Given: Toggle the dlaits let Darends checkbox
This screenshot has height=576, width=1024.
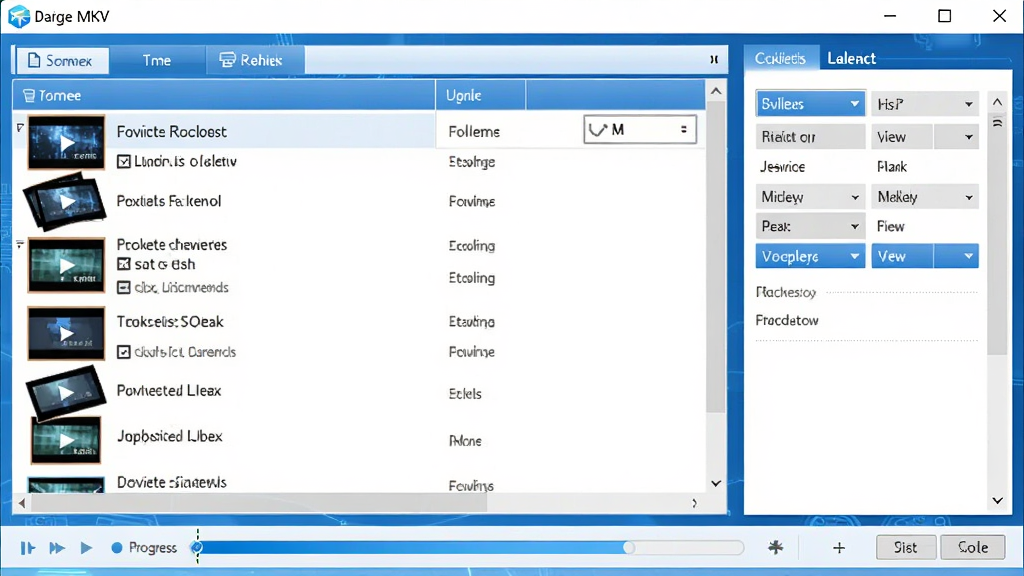Looking at the screenshot, I should tap(123, 352).
